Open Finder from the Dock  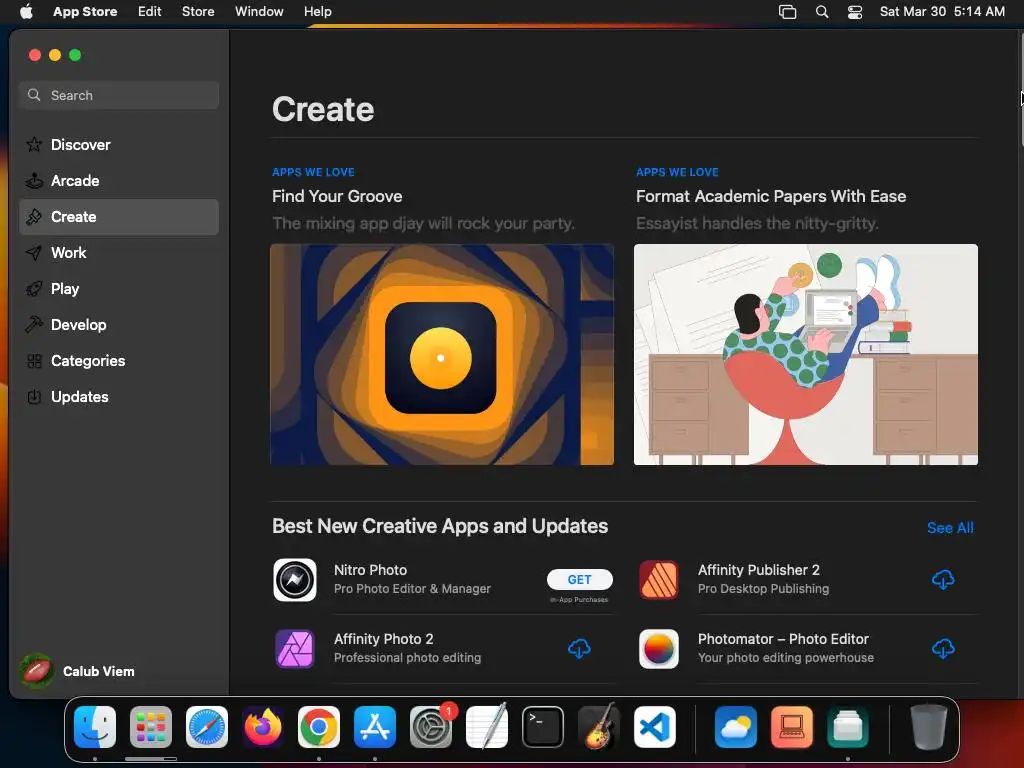click(95, 727)
